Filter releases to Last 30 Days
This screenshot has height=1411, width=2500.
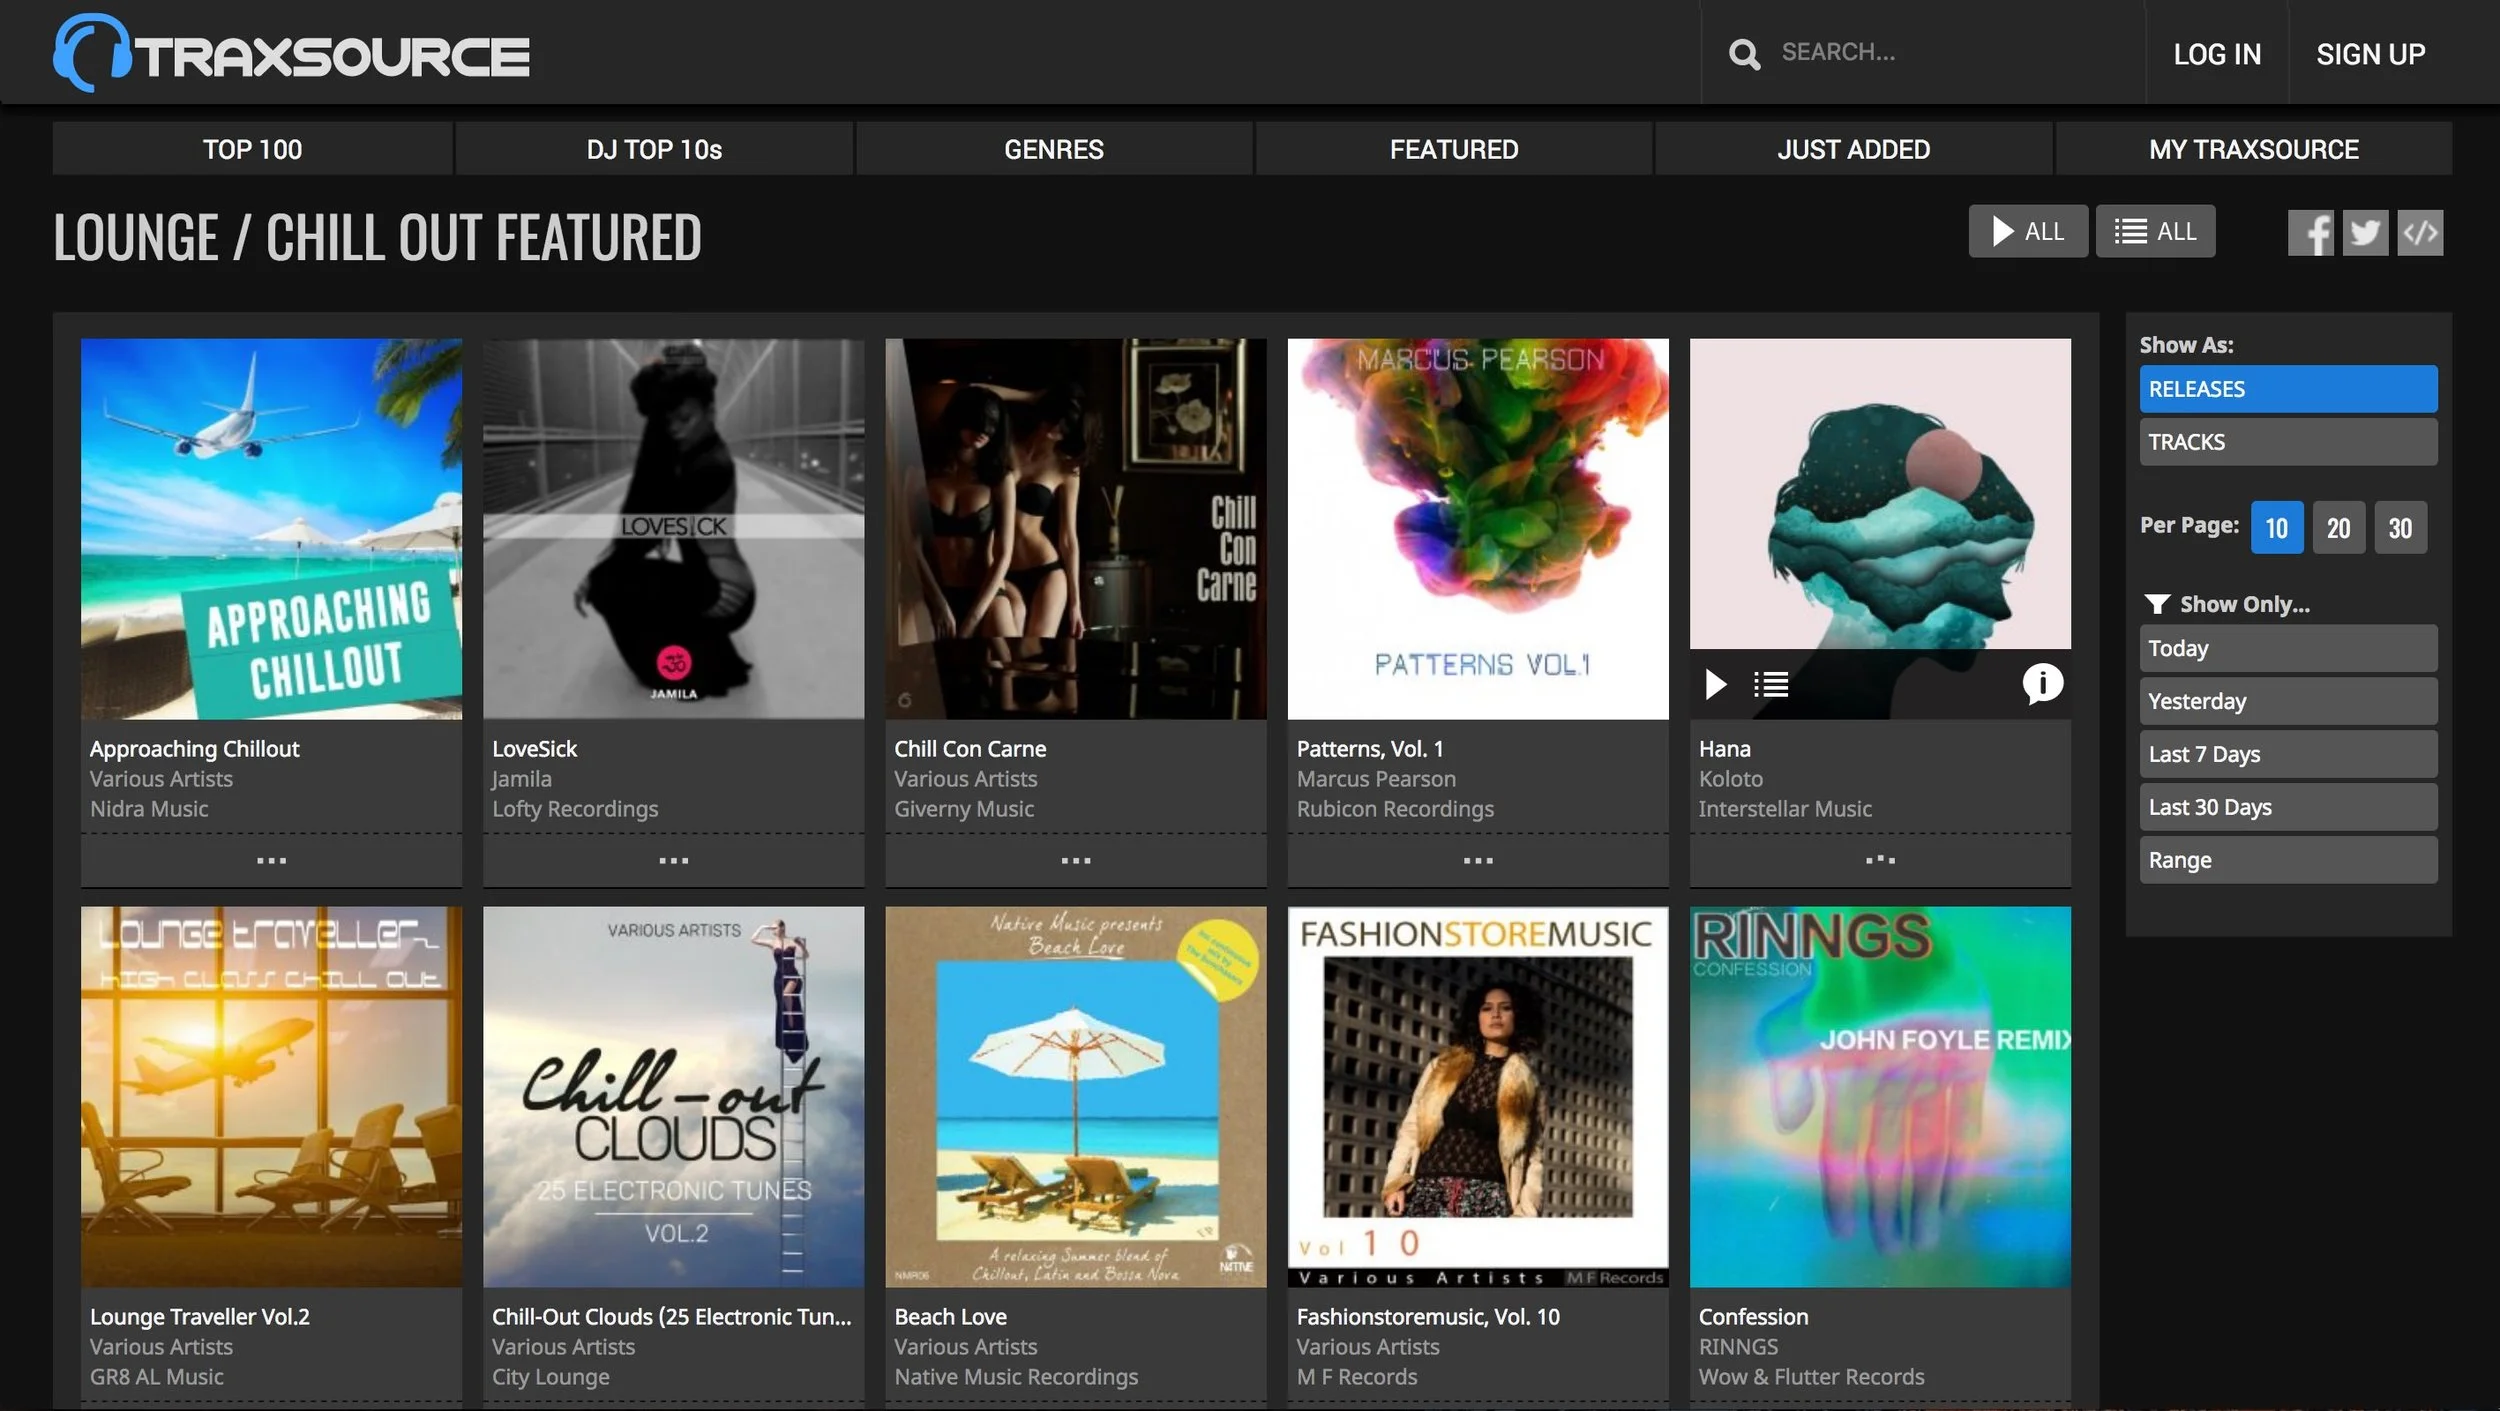[2288, 808]
